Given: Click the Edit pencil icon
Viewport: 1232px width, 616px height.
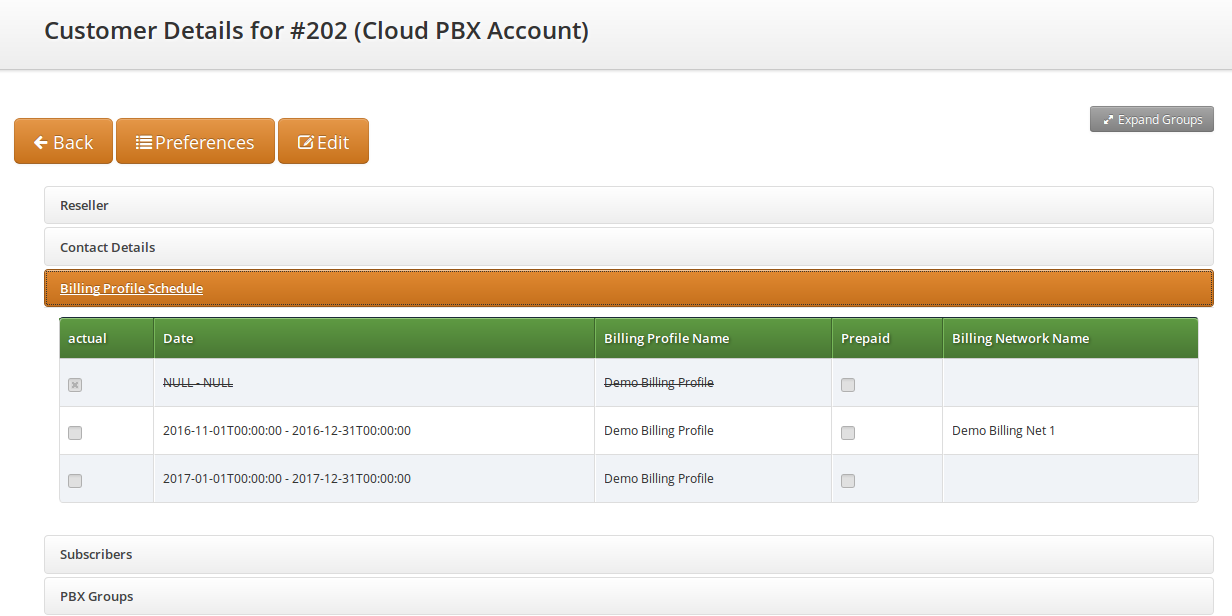Looking at the screenshot, I should pos(306,143).
